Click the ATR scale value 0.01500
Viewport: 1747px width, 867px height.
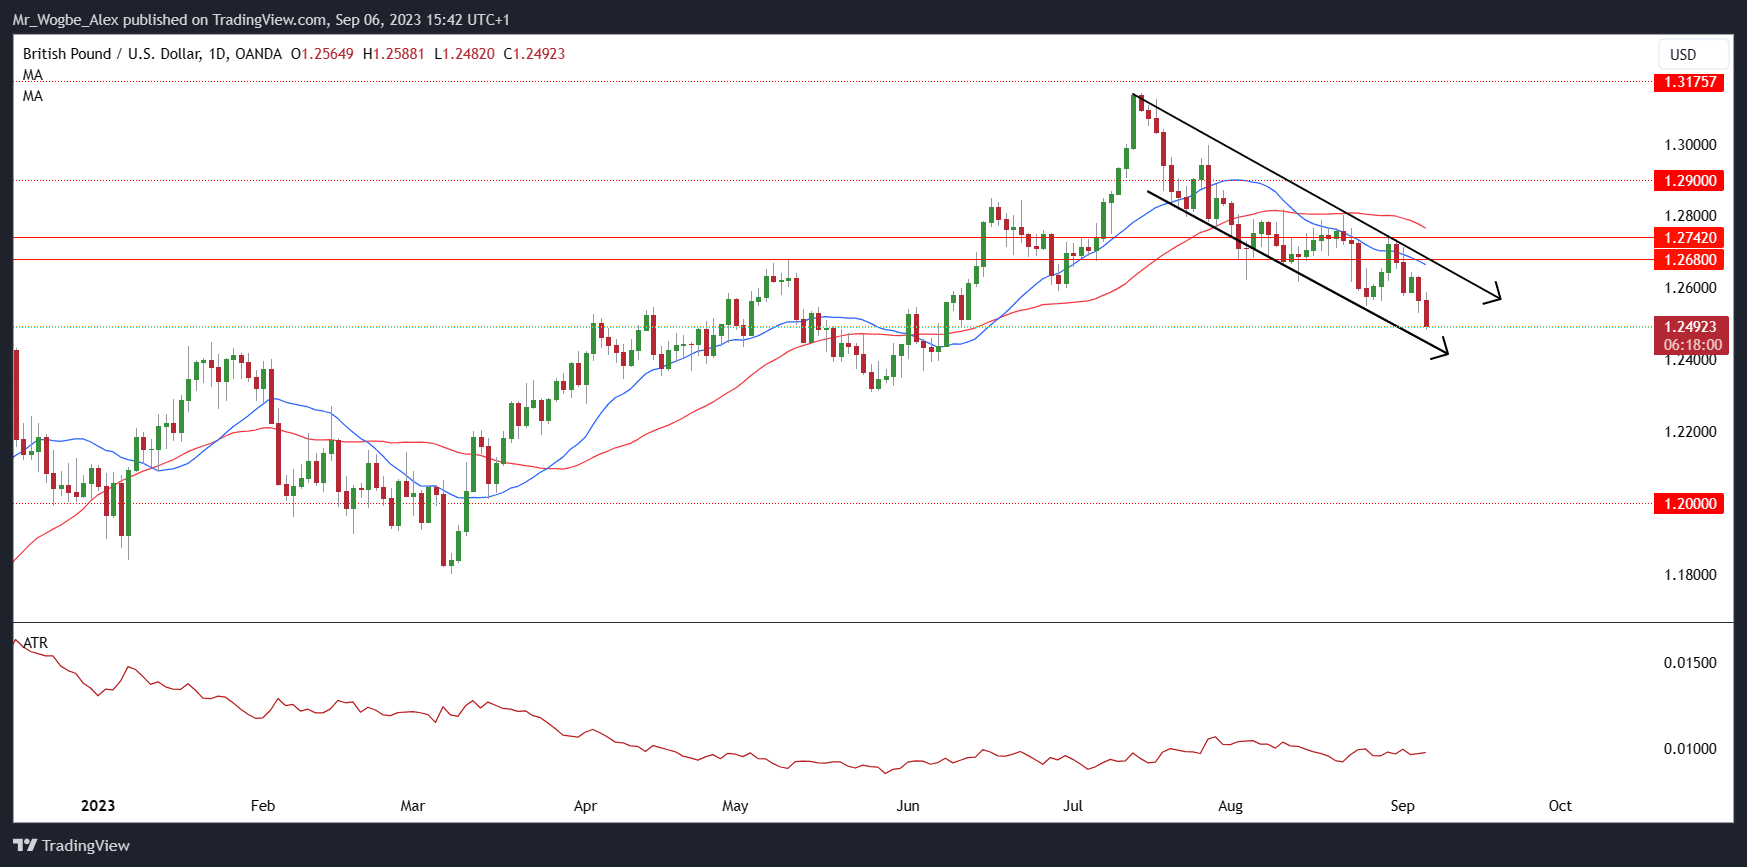1690,663
